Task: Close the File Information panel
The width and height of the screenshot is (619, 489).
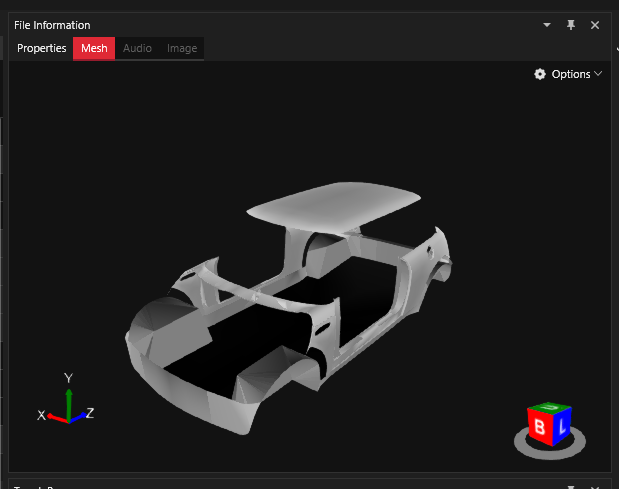Action: (595, 25)
